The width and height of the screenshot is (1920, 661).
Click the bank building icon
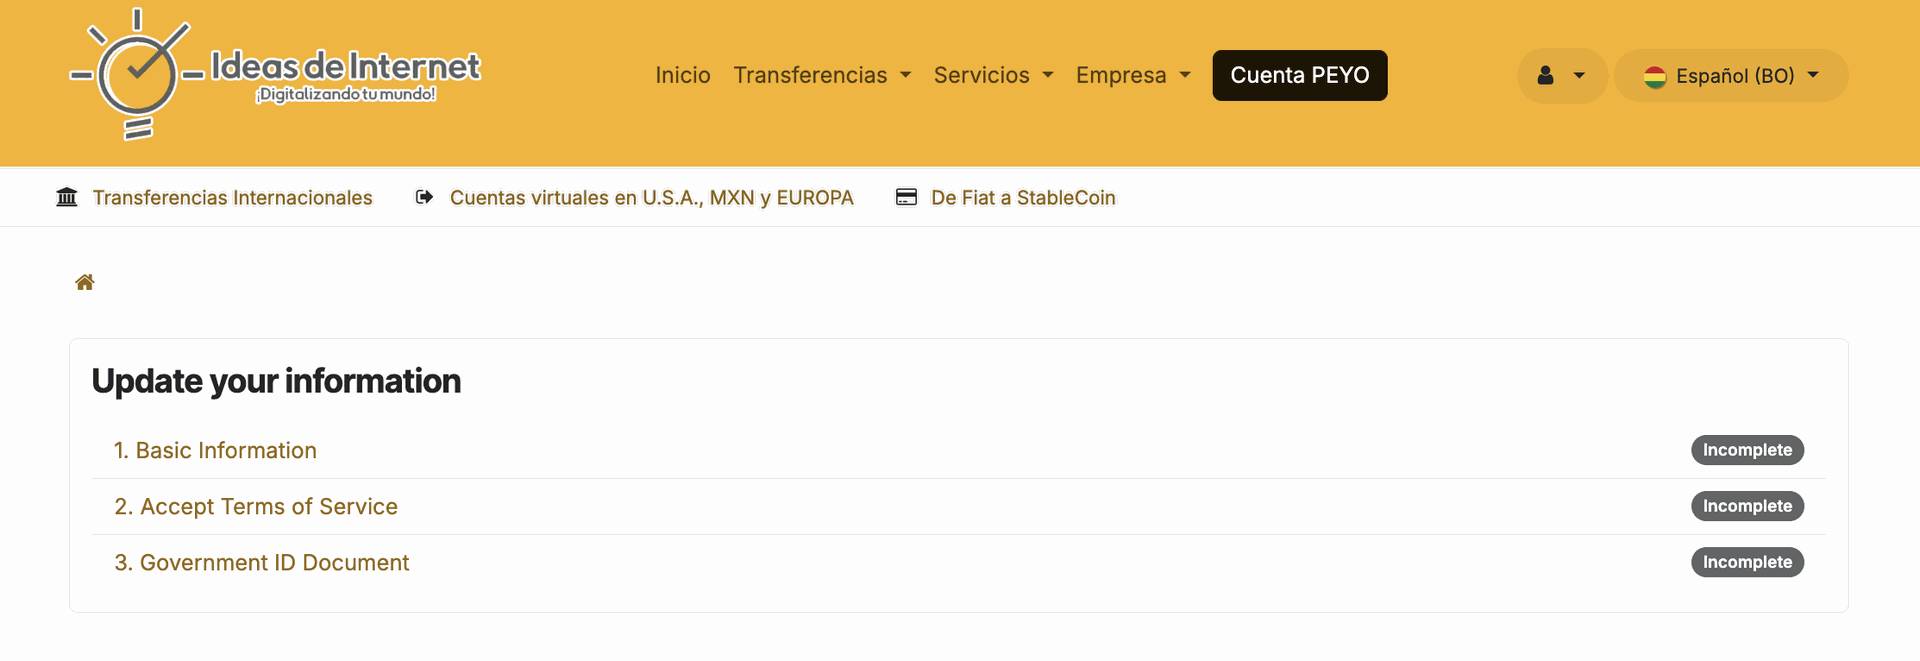click(67, 197)
